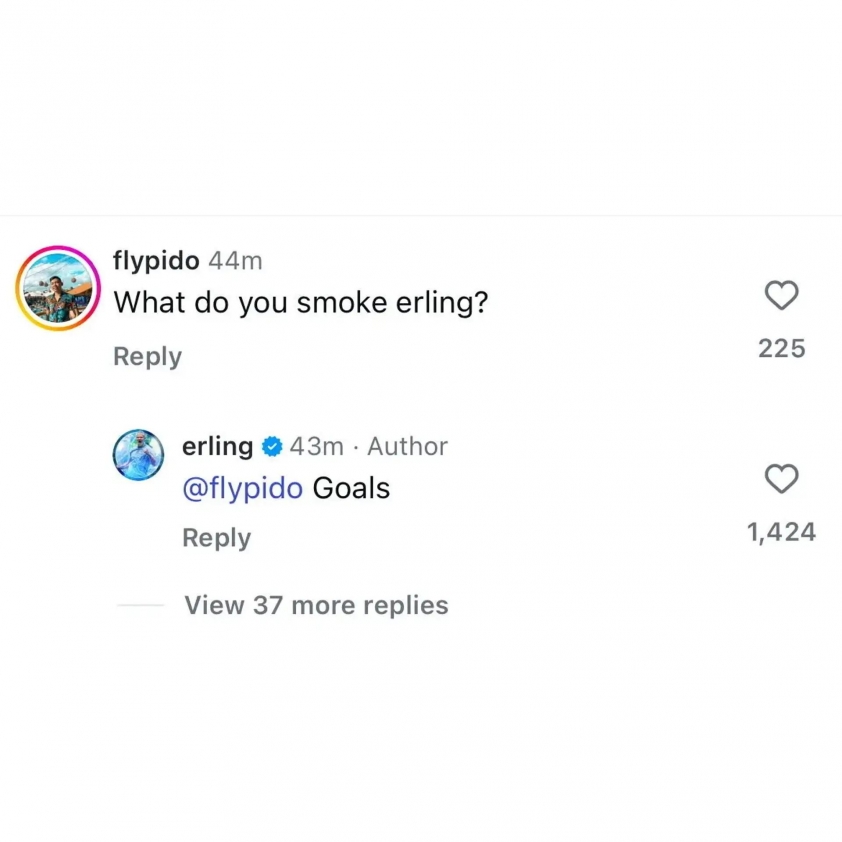Click the short line before View more replies

coord(140,605)
